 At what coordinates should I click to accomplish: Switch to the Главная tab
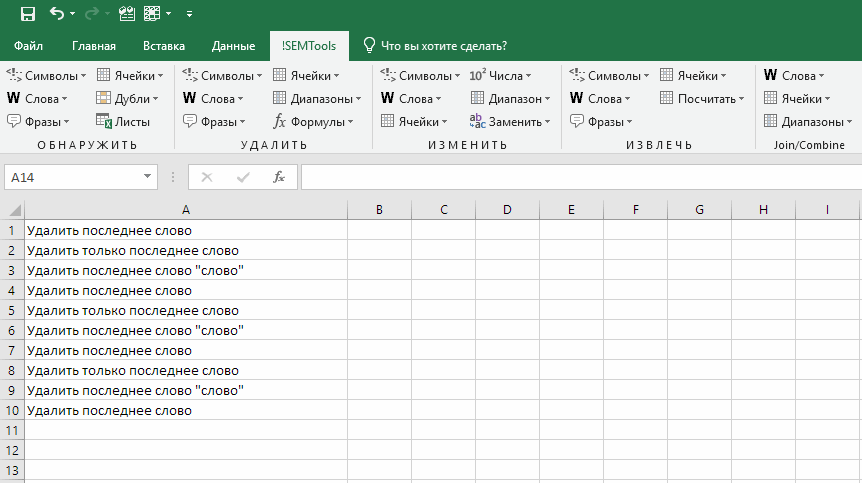click(x=94, y=46)
